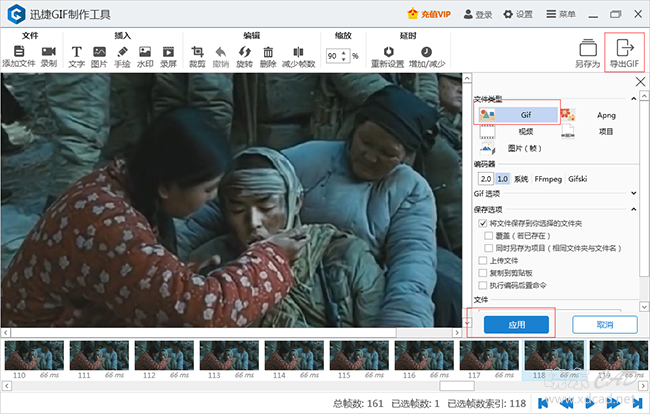Viewport: 650px width, 414px height.
Task: Go to previous frame playback button
Action: pos(566,403)
